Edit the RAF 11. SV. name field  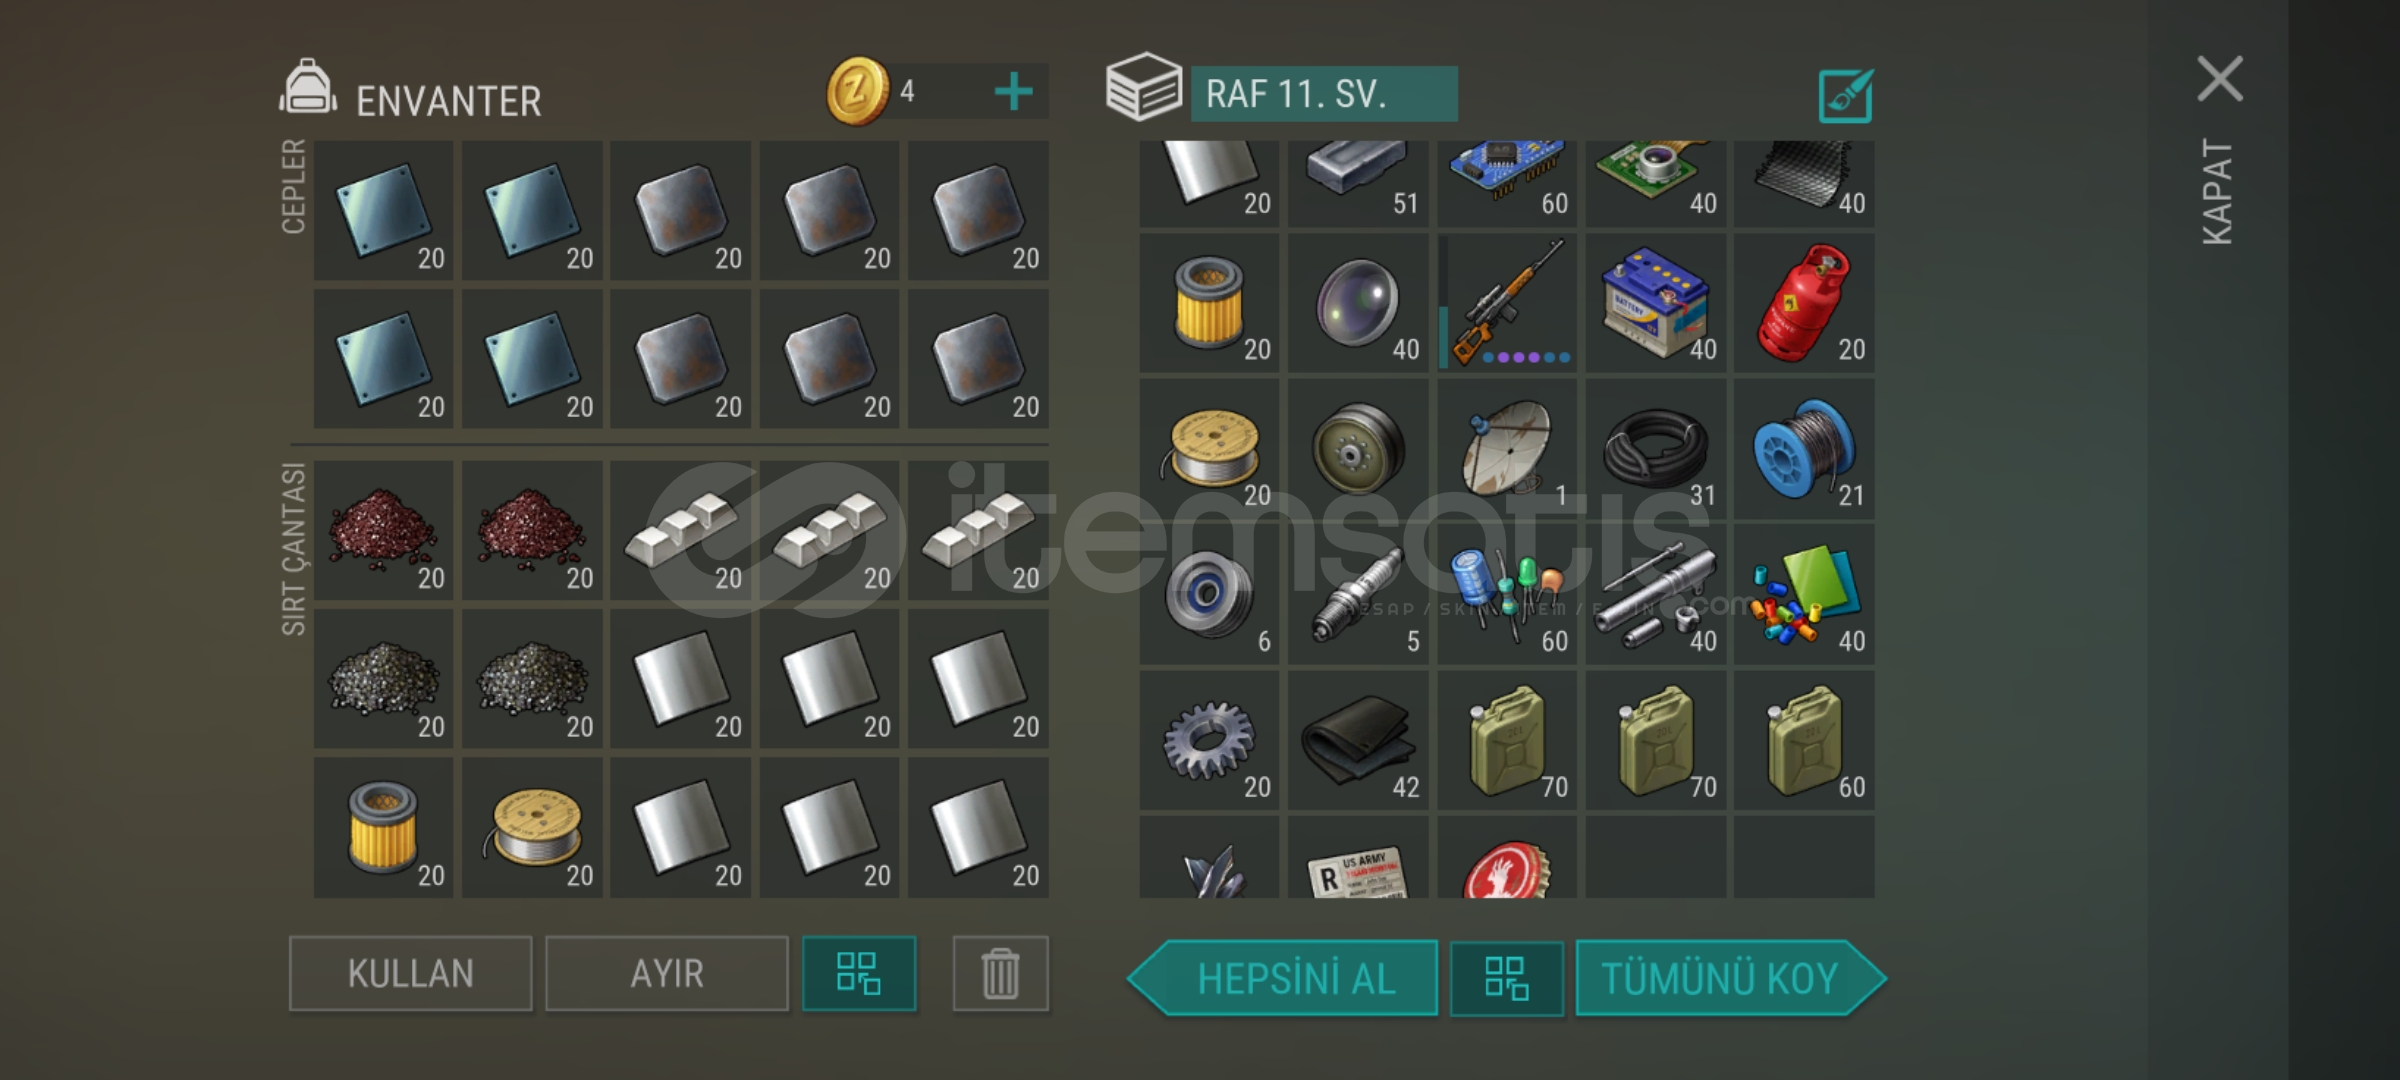click(x=1324, y=94)
